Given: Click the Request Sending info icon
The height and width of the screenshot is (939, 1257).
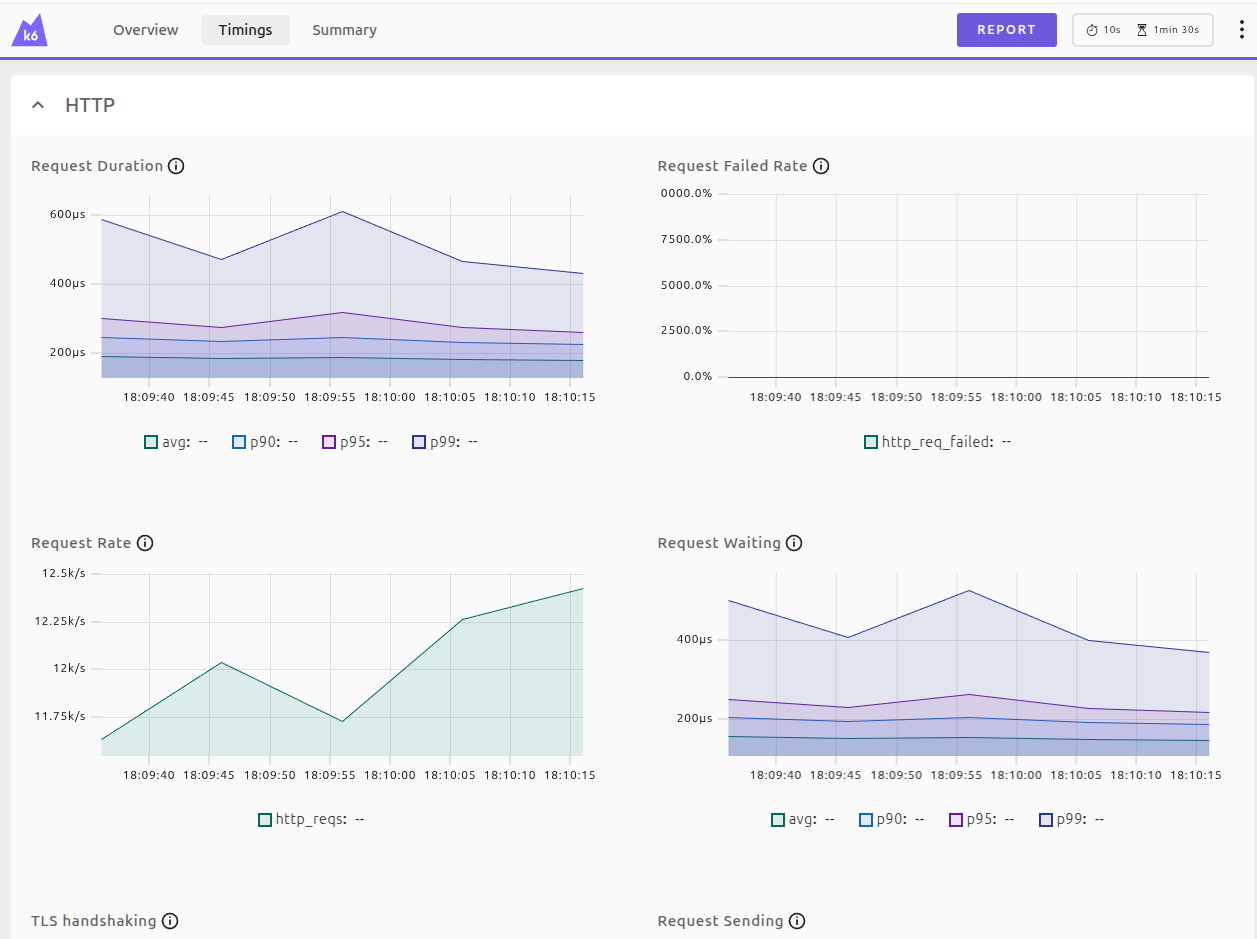Looking at the screenshot, I should click(x=797, y=921).
